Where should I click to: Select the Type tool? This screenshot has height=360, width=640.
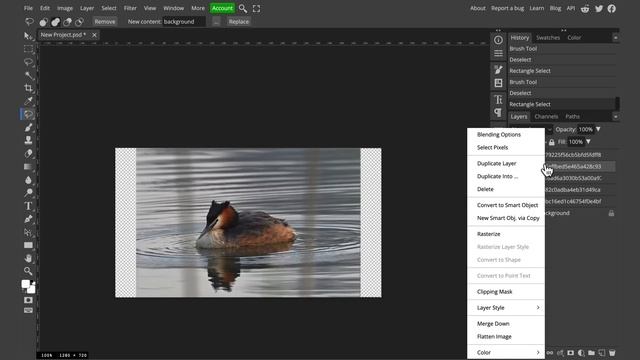click(28, 206)
